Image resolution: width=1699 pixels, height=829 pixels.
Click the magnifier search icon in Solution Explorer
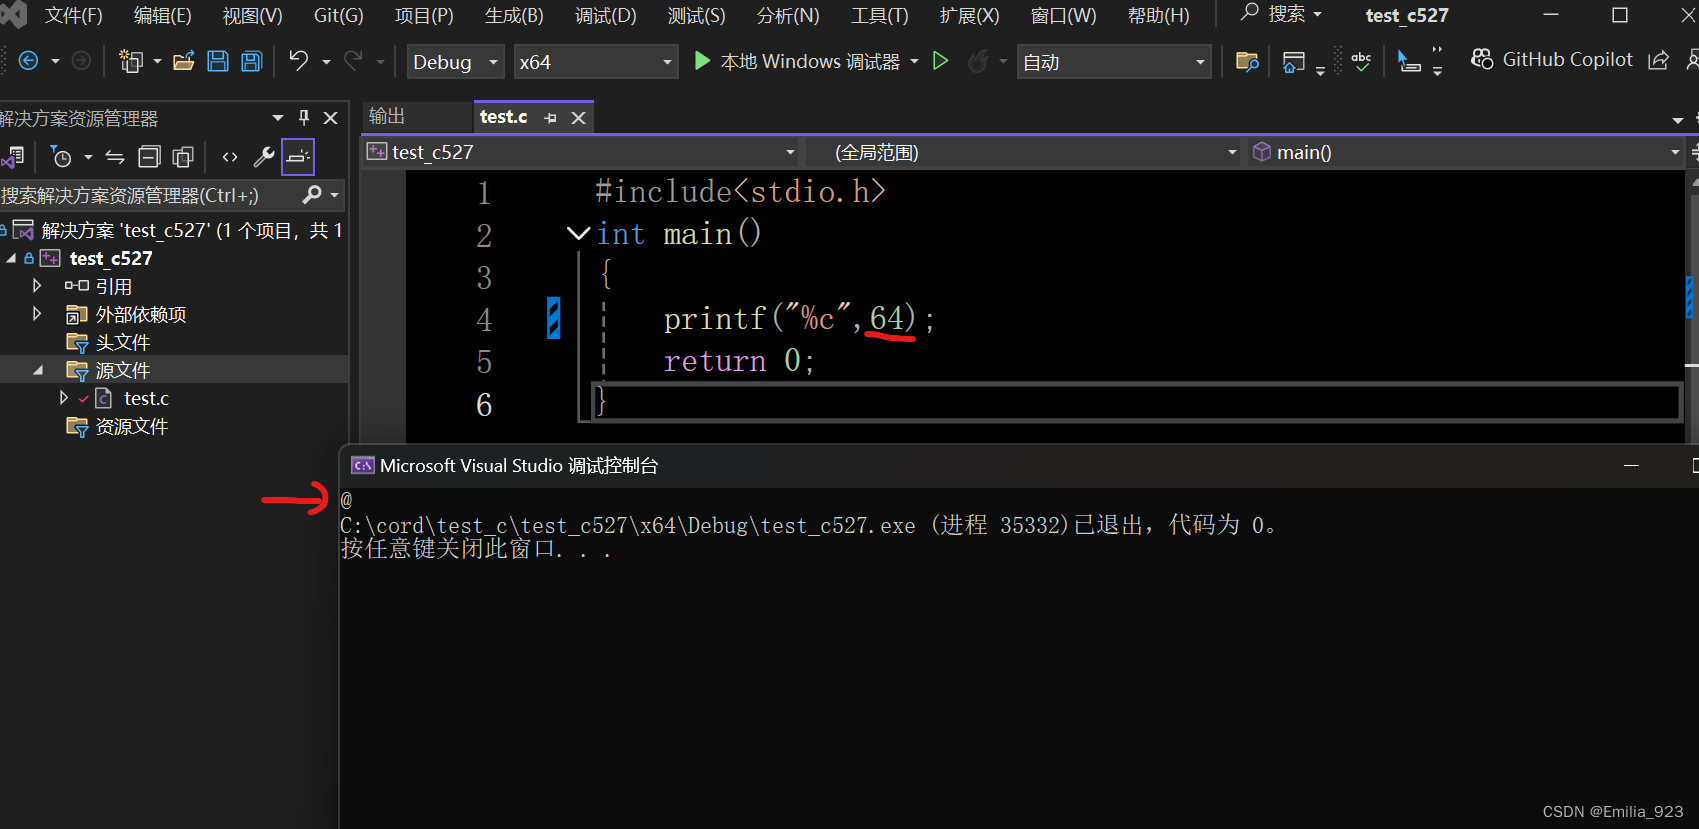coord(311,194)
